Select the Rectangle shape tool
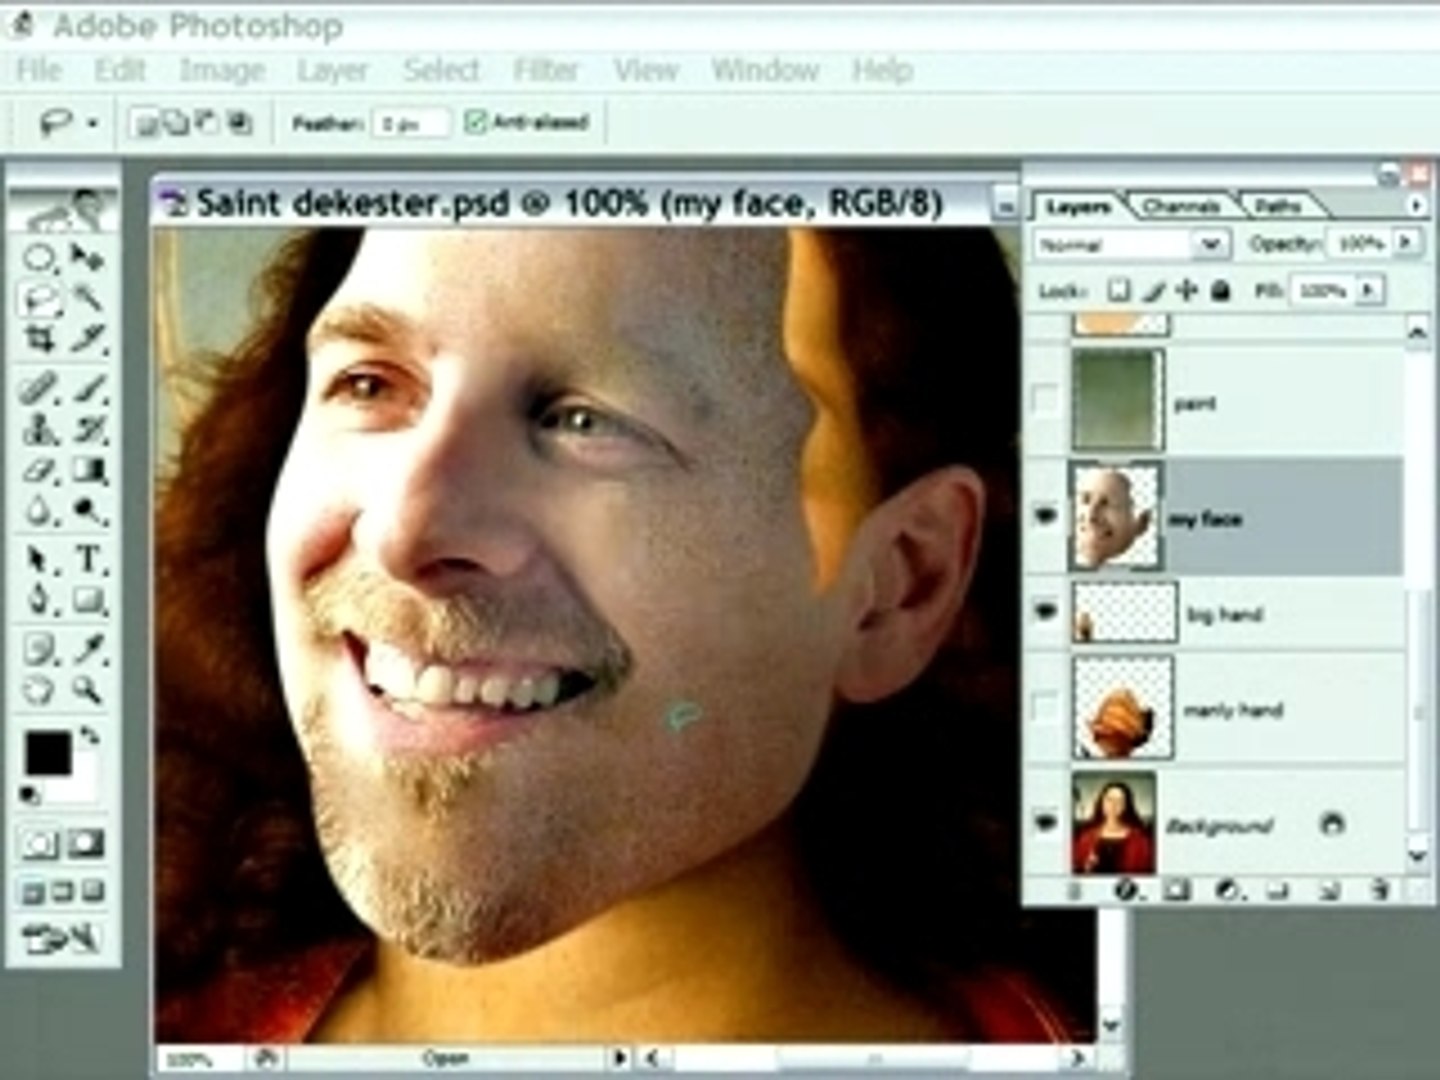 89,600
